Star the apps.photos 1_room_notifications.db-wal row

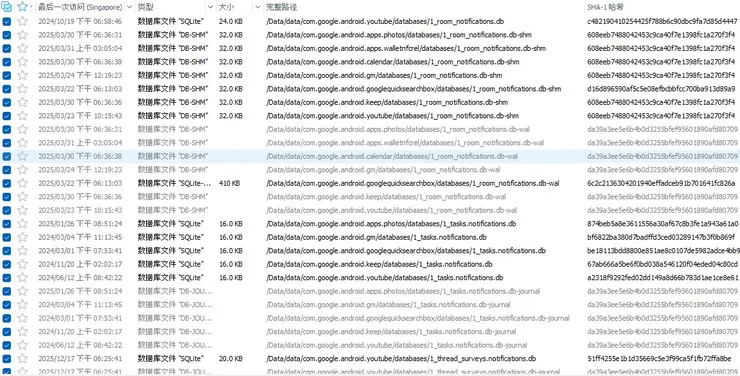tap(22, 129)
